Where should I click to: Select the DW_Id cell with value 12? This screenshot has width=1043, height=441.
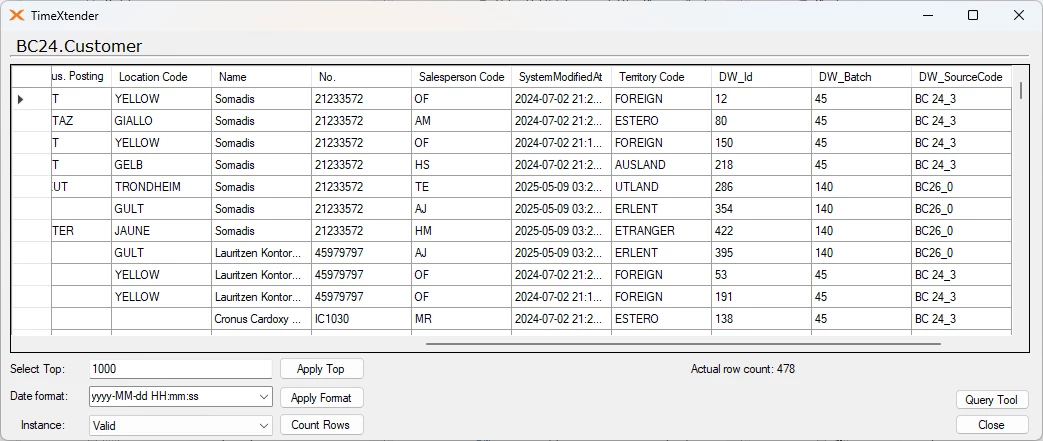pos(762,99)
